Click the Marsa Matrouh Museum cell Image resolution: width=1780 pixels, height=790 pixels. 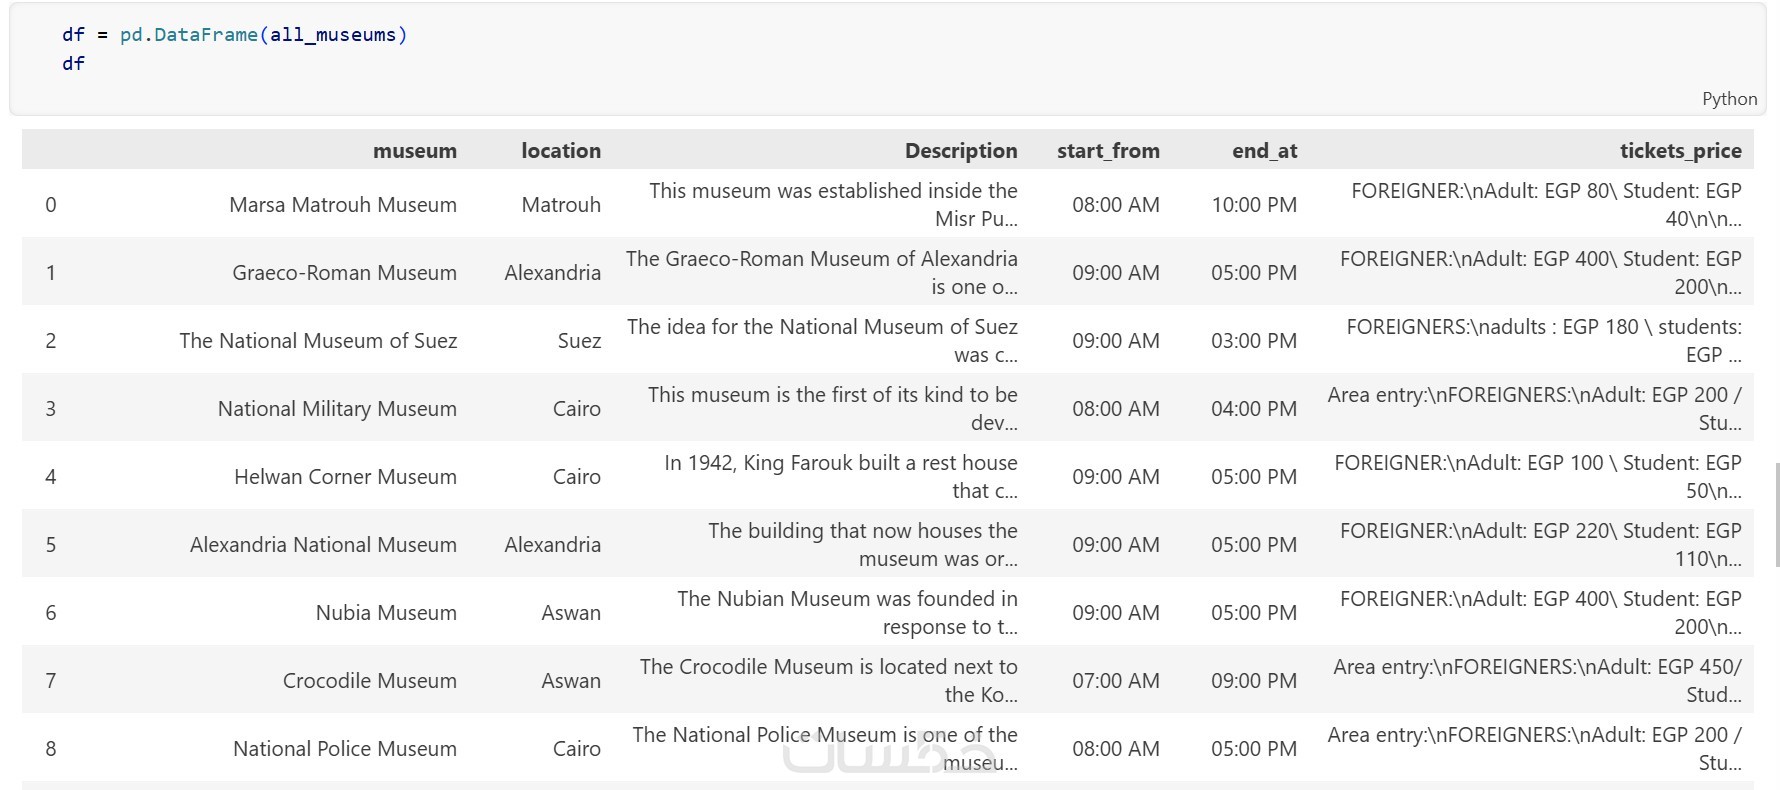click(x=342, y=205)
